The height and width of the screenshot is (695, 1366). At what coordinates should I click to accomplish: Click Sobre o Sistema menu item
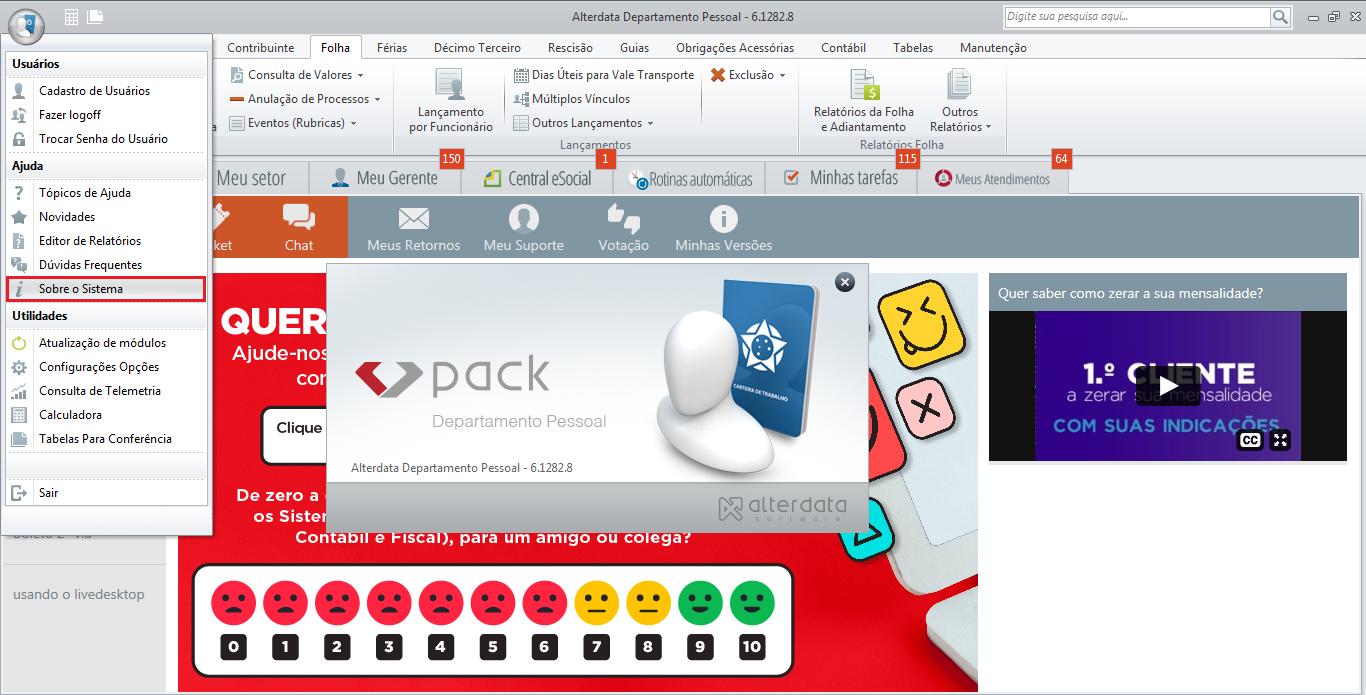point(107,289)
